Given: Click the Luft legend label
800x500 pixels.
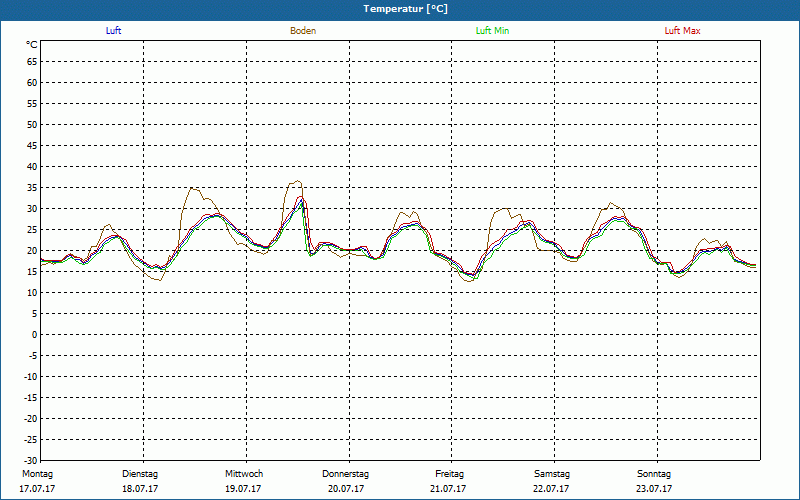Looking at the screenshot, I should [x=113, y=31].
